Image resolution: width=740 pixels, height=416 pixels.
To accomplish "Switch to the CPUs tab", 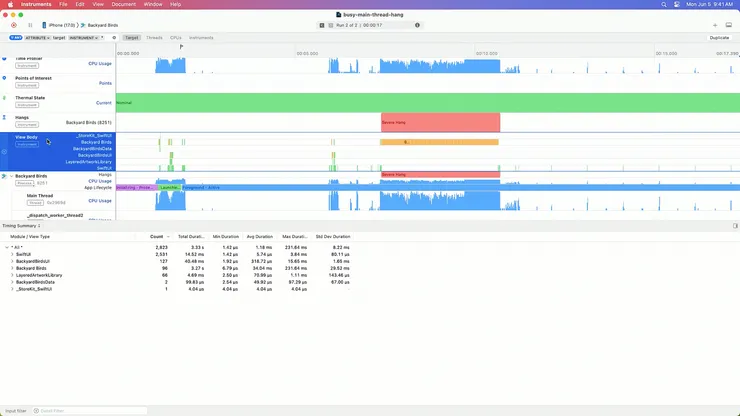I will [x=176, y=38].
